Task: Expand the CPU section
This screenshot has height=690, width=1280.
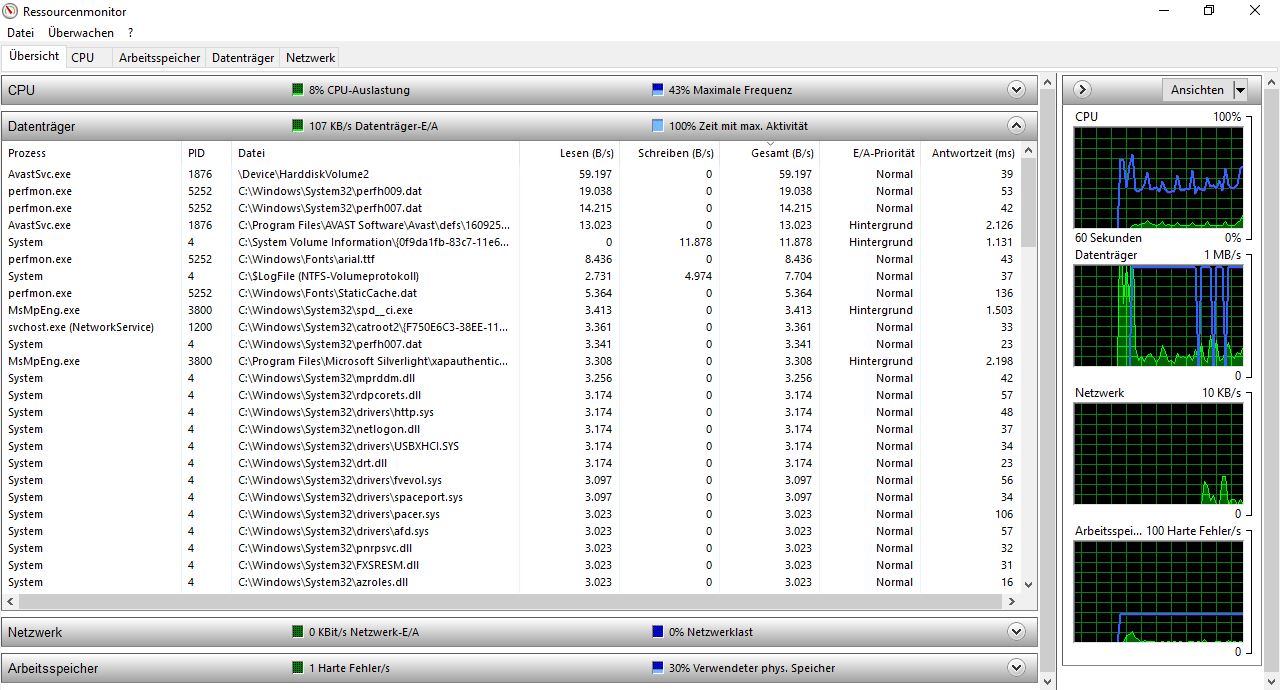Action: tap(1017, 90)
